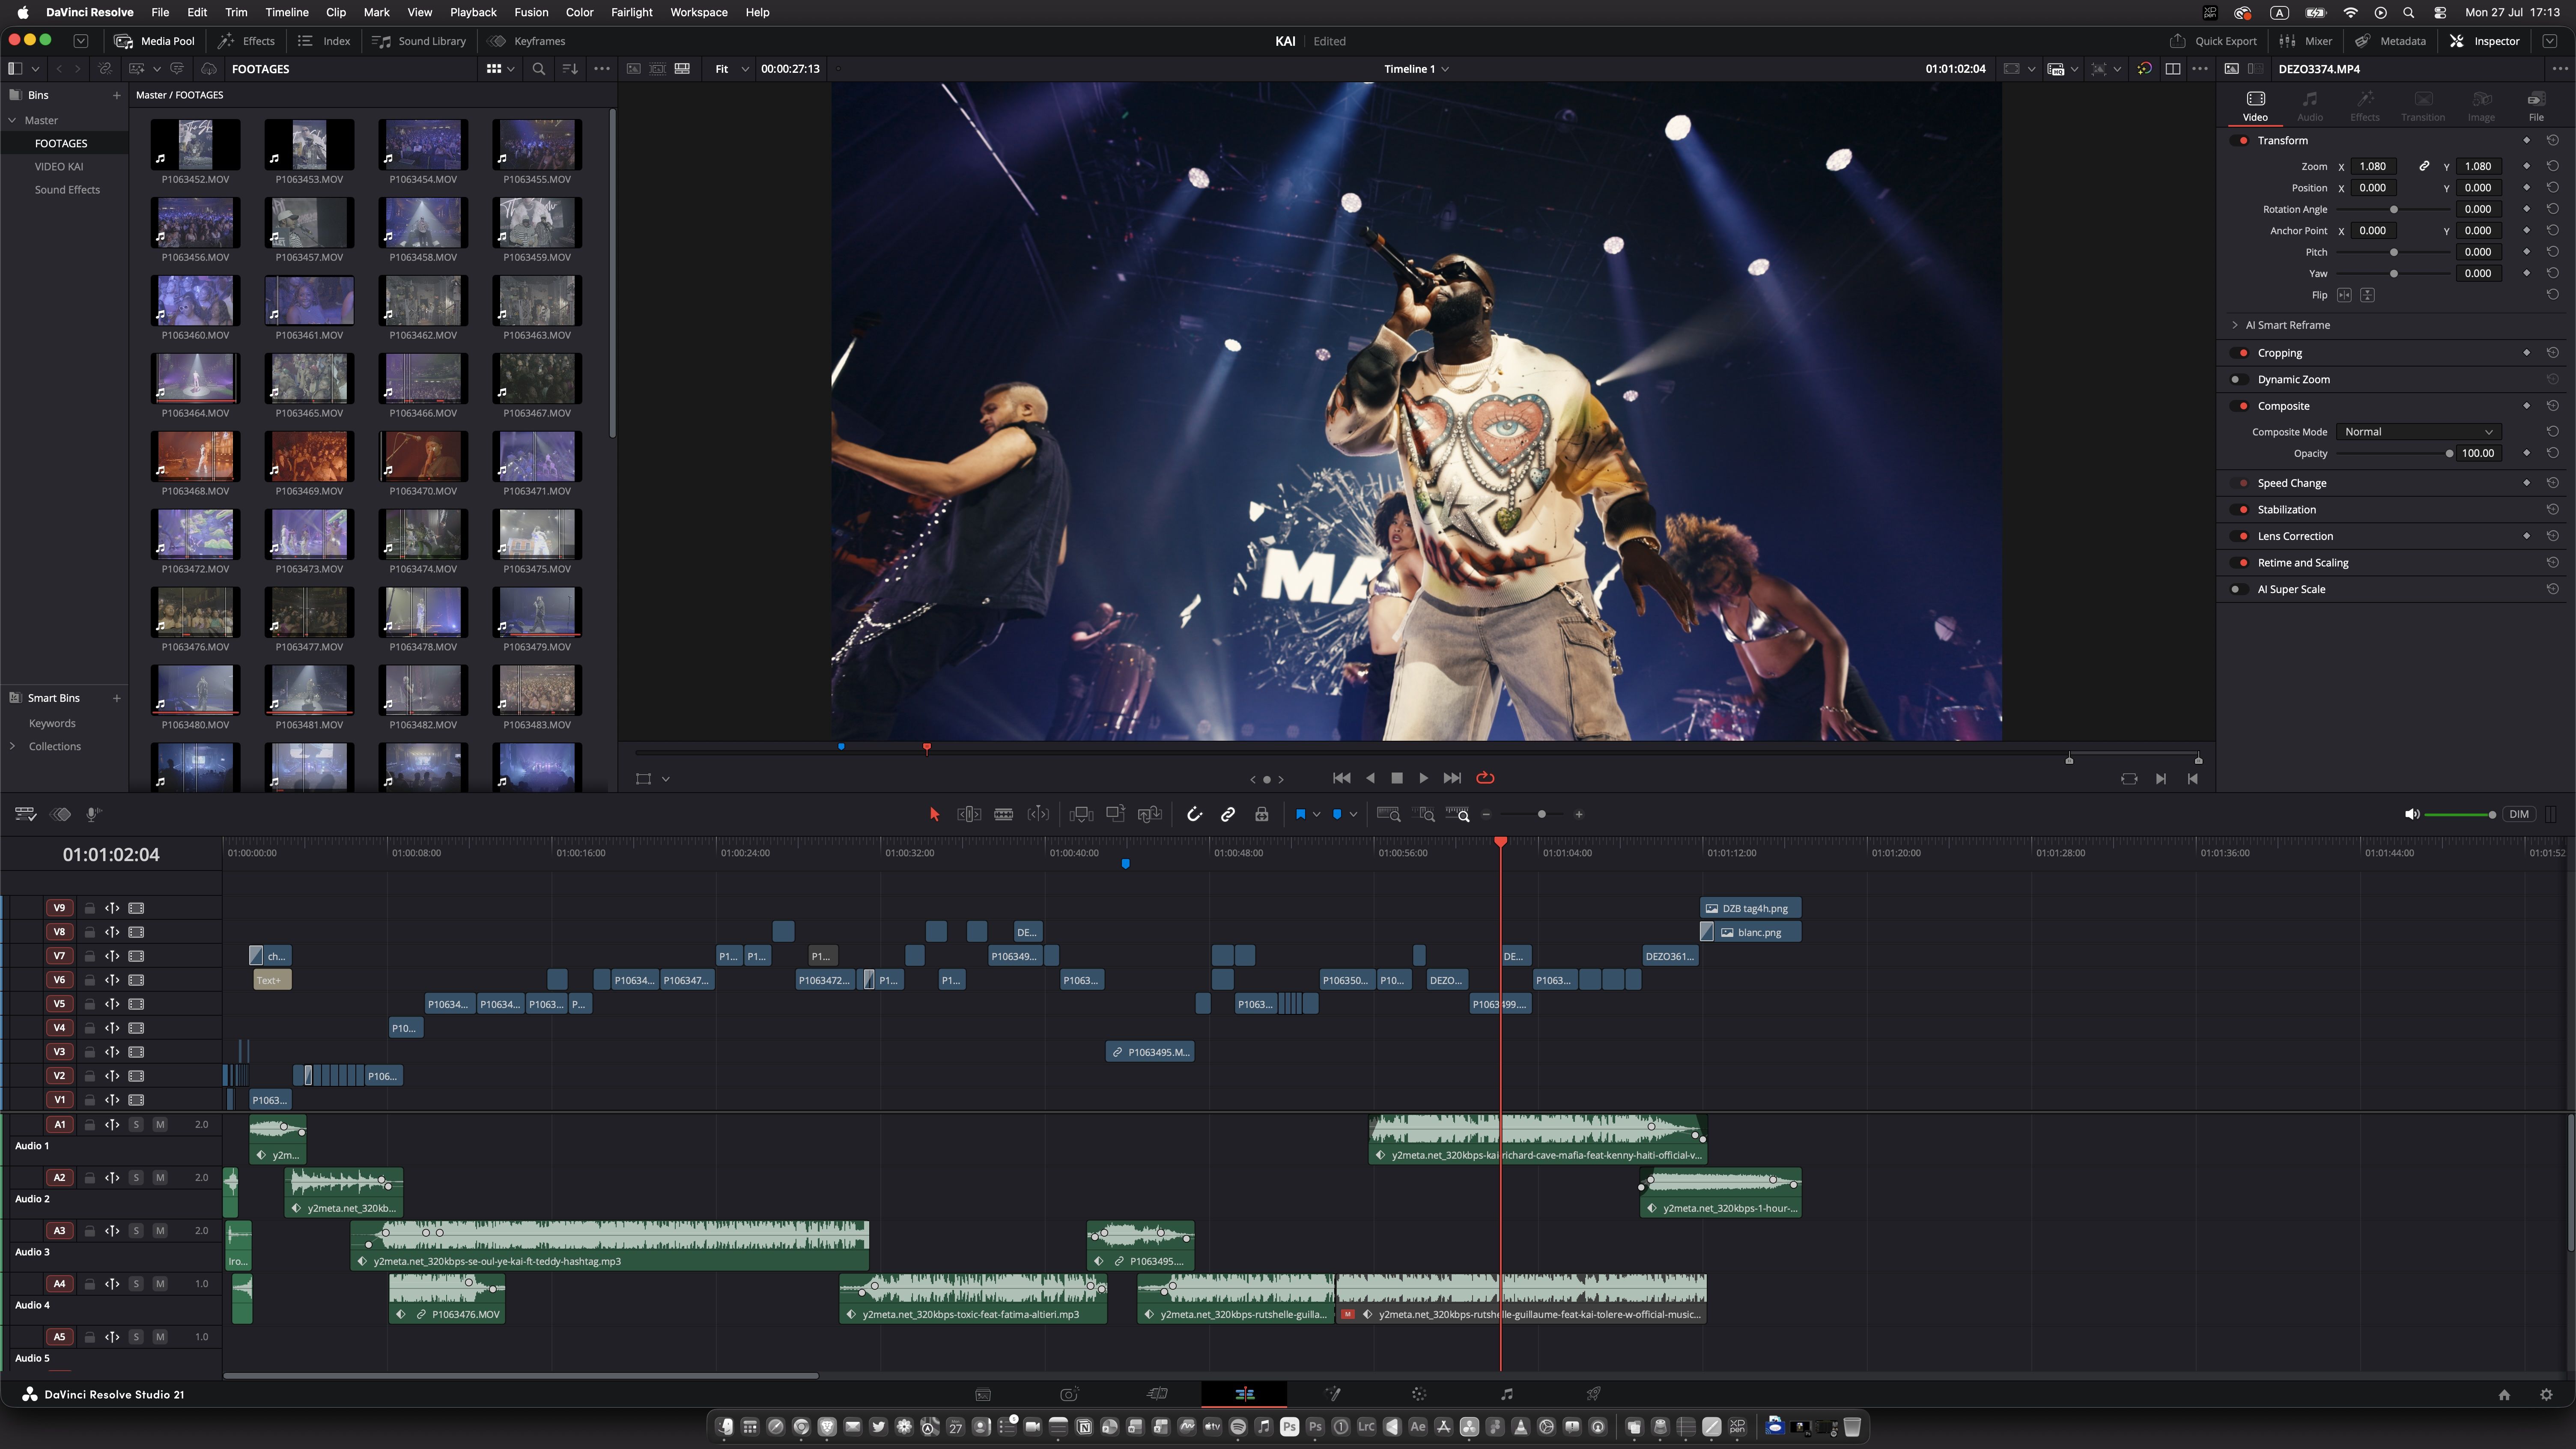Open Project Manager home icon
This screenshot has height=1449, width=2576.
(x=2504, y=1395)
